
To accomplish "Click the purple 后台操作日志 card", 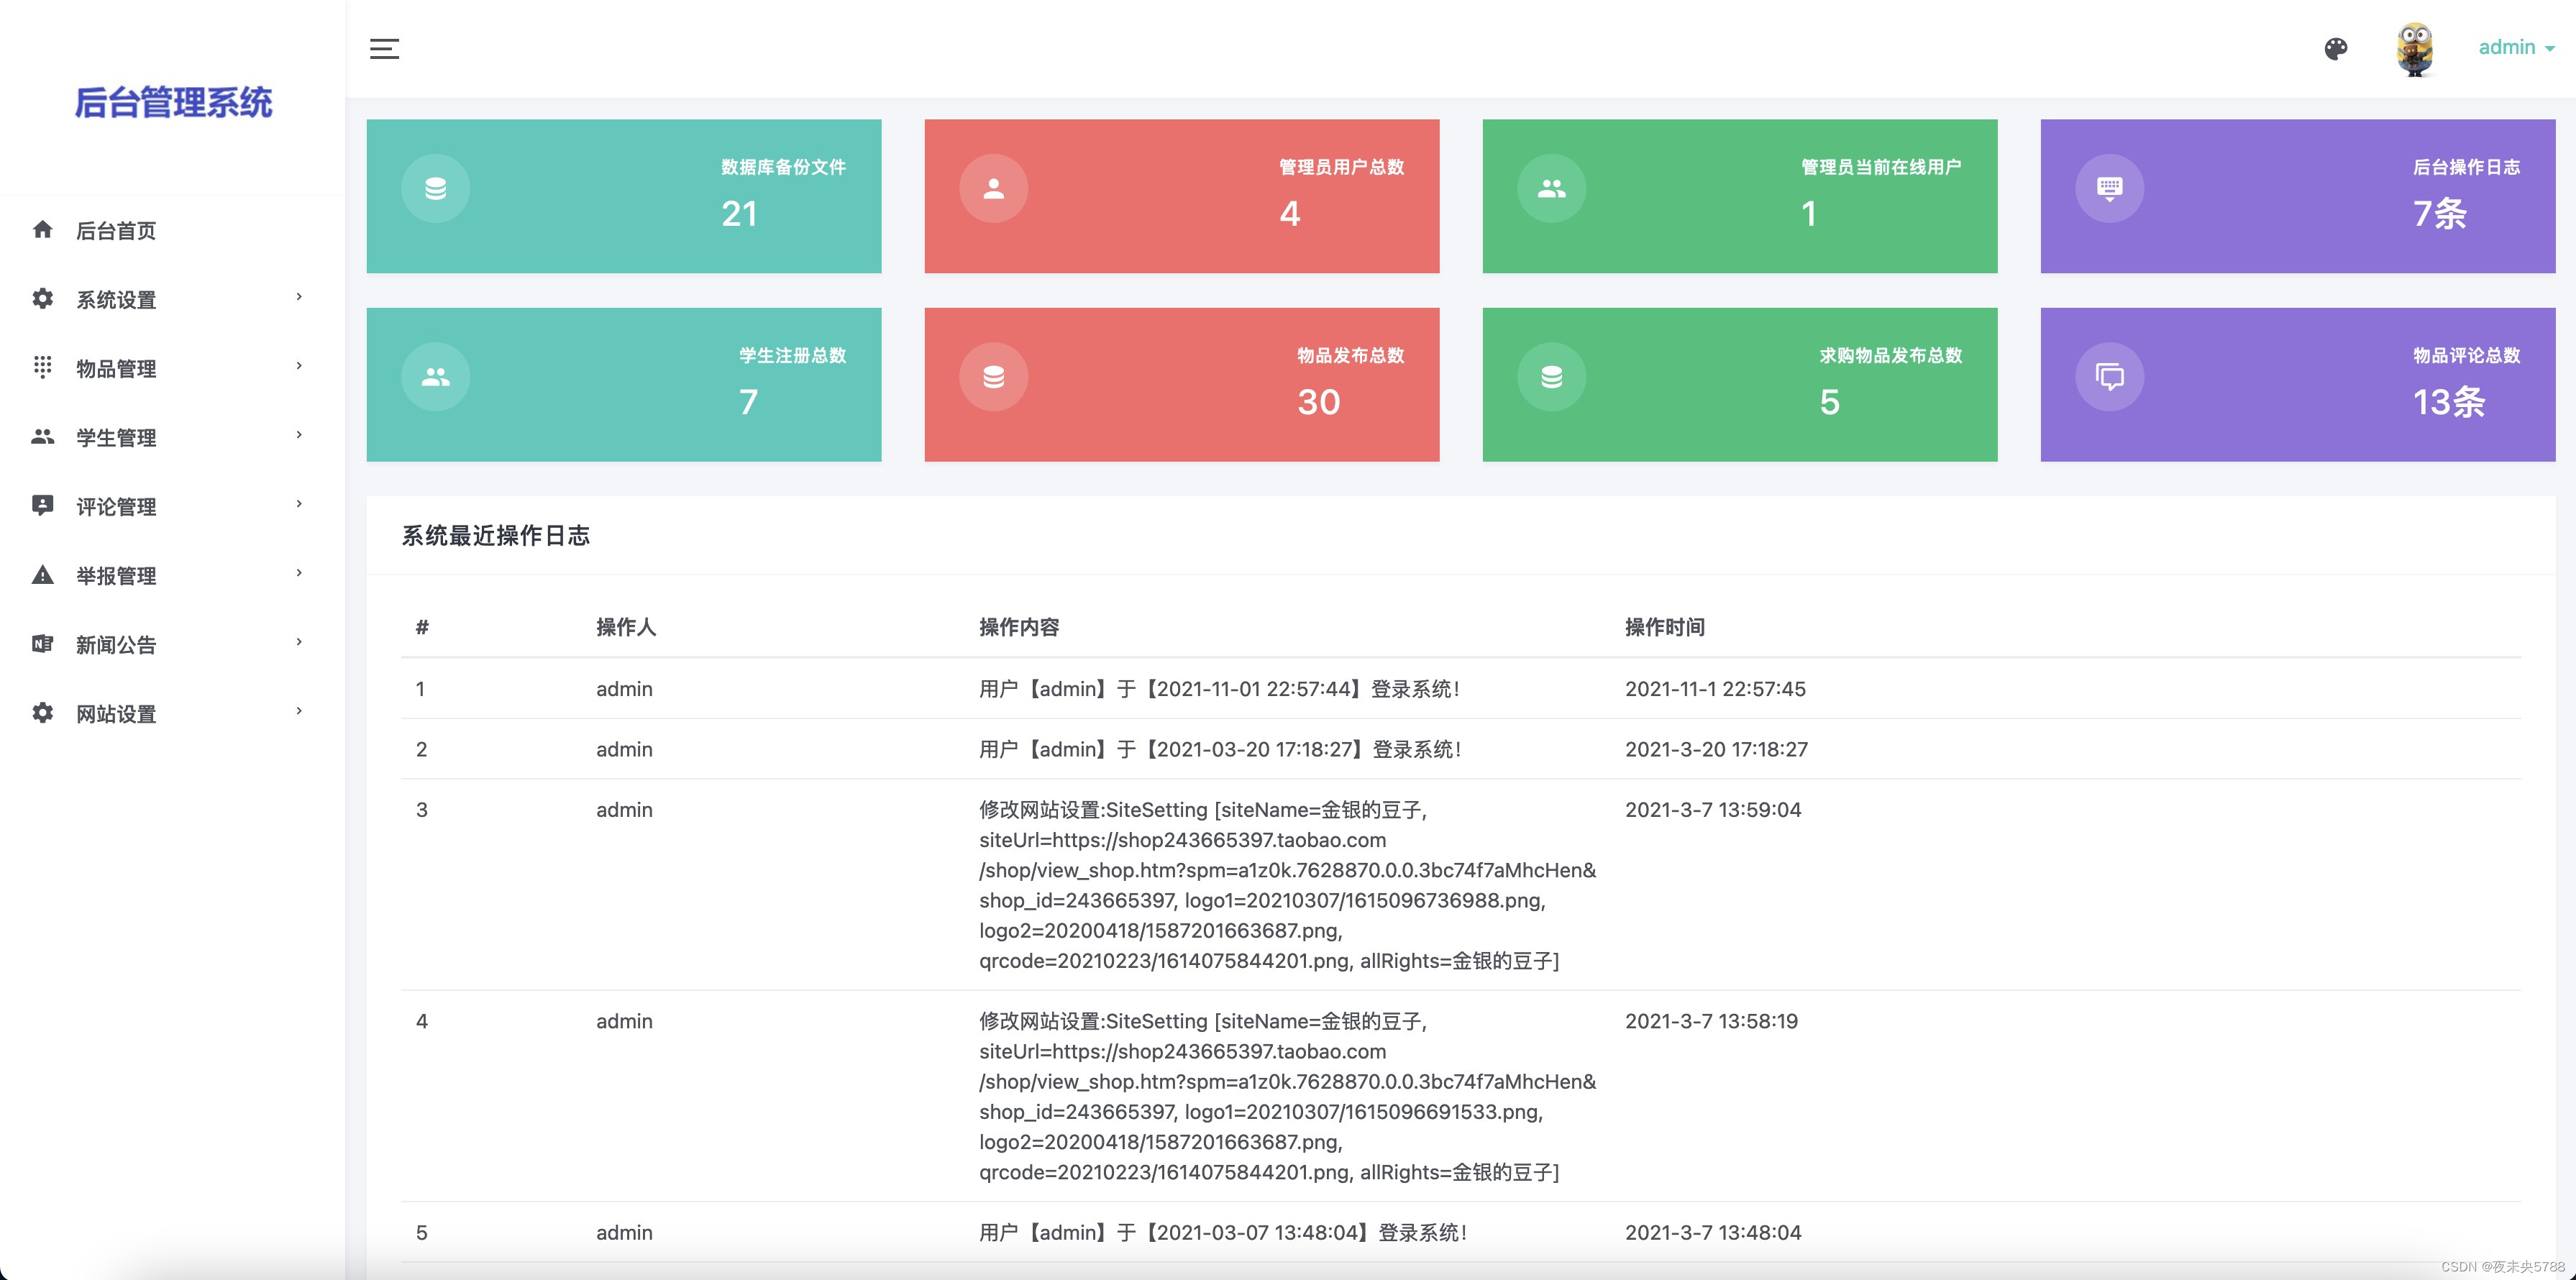I will point(2297,196).
